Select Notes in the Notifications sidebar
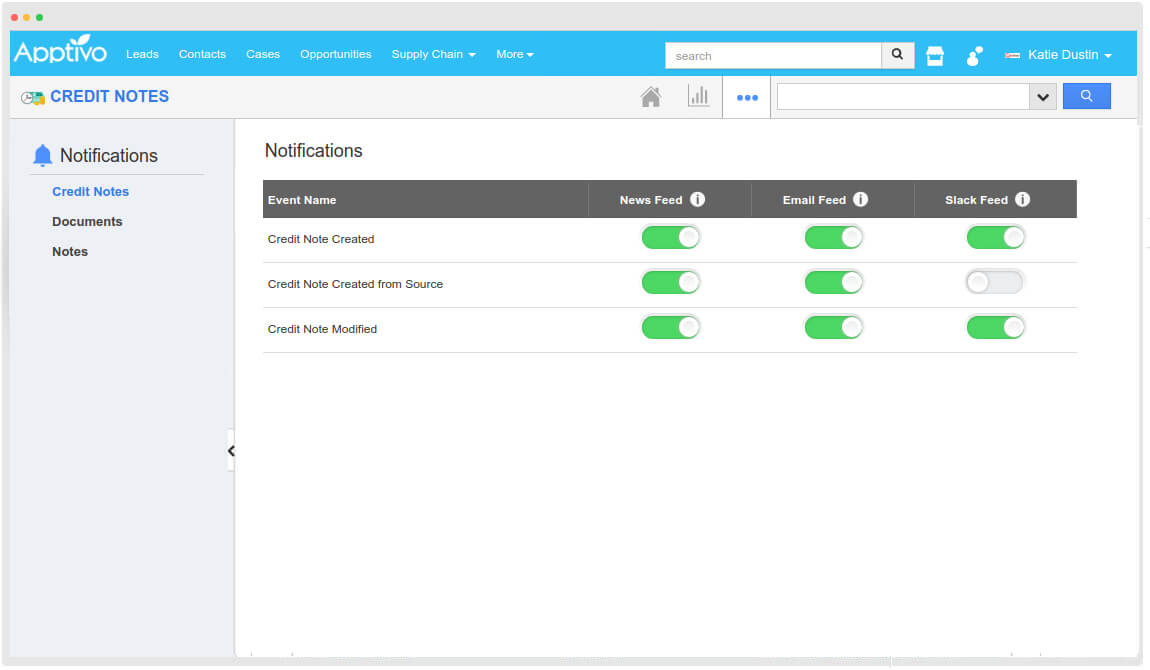The image size is (1150, 670). coord(70,252)
